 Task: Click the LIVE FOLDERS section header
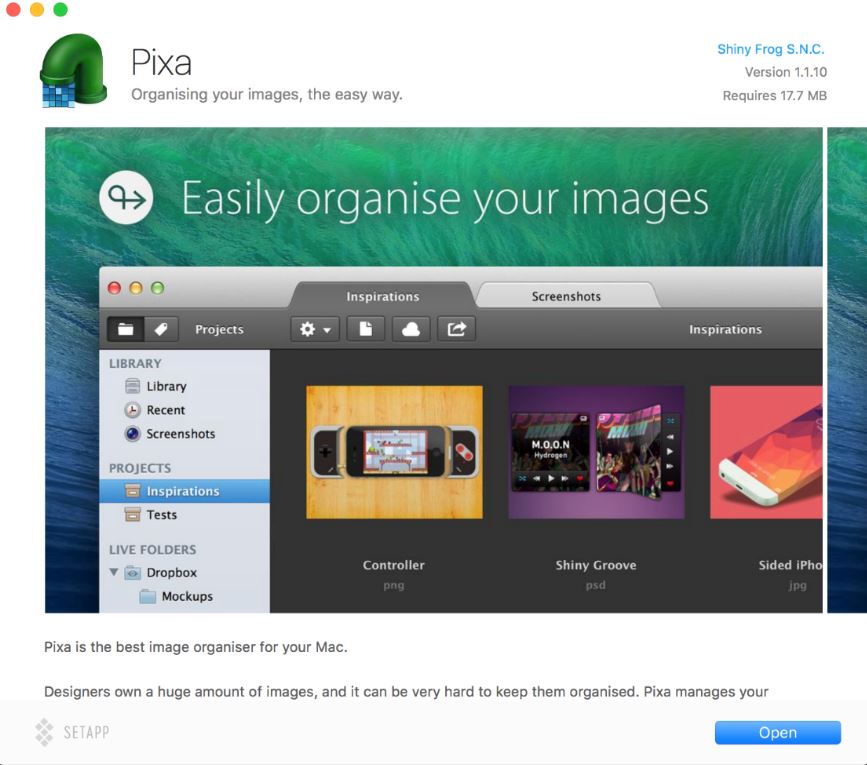(x=153, y=550)
